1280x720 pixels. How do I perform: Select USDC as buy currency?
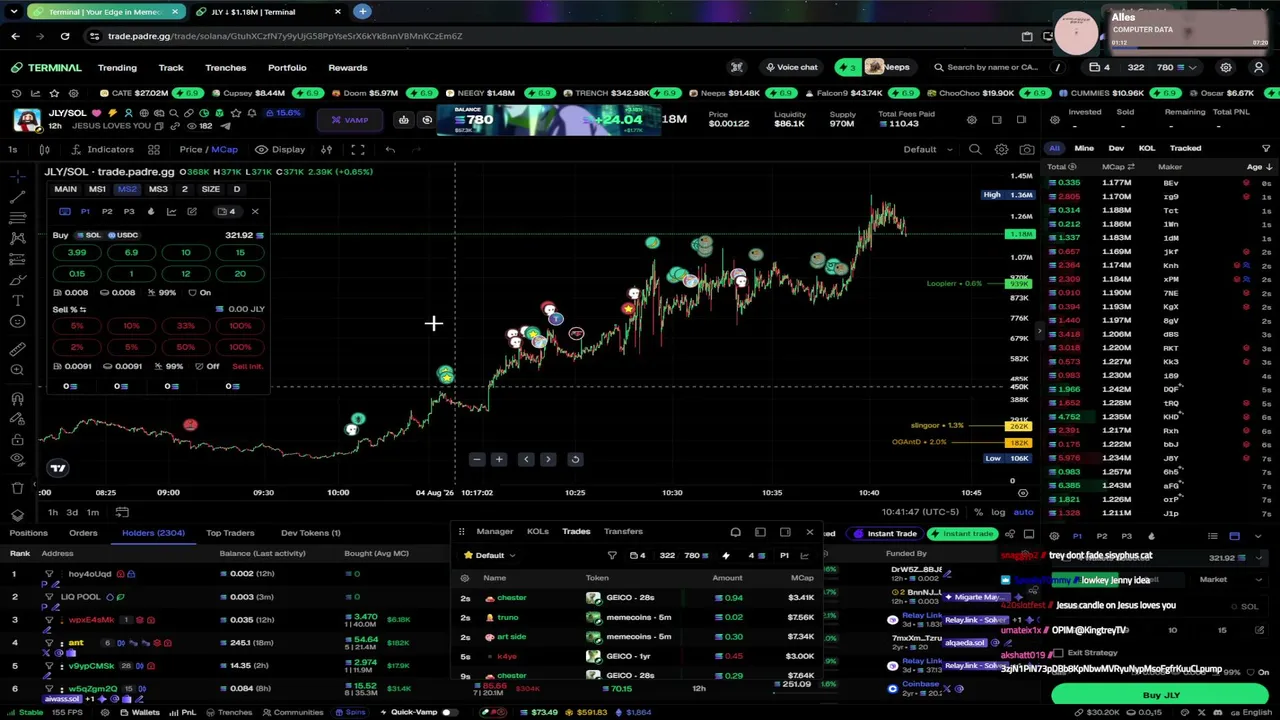coord(124,235)
